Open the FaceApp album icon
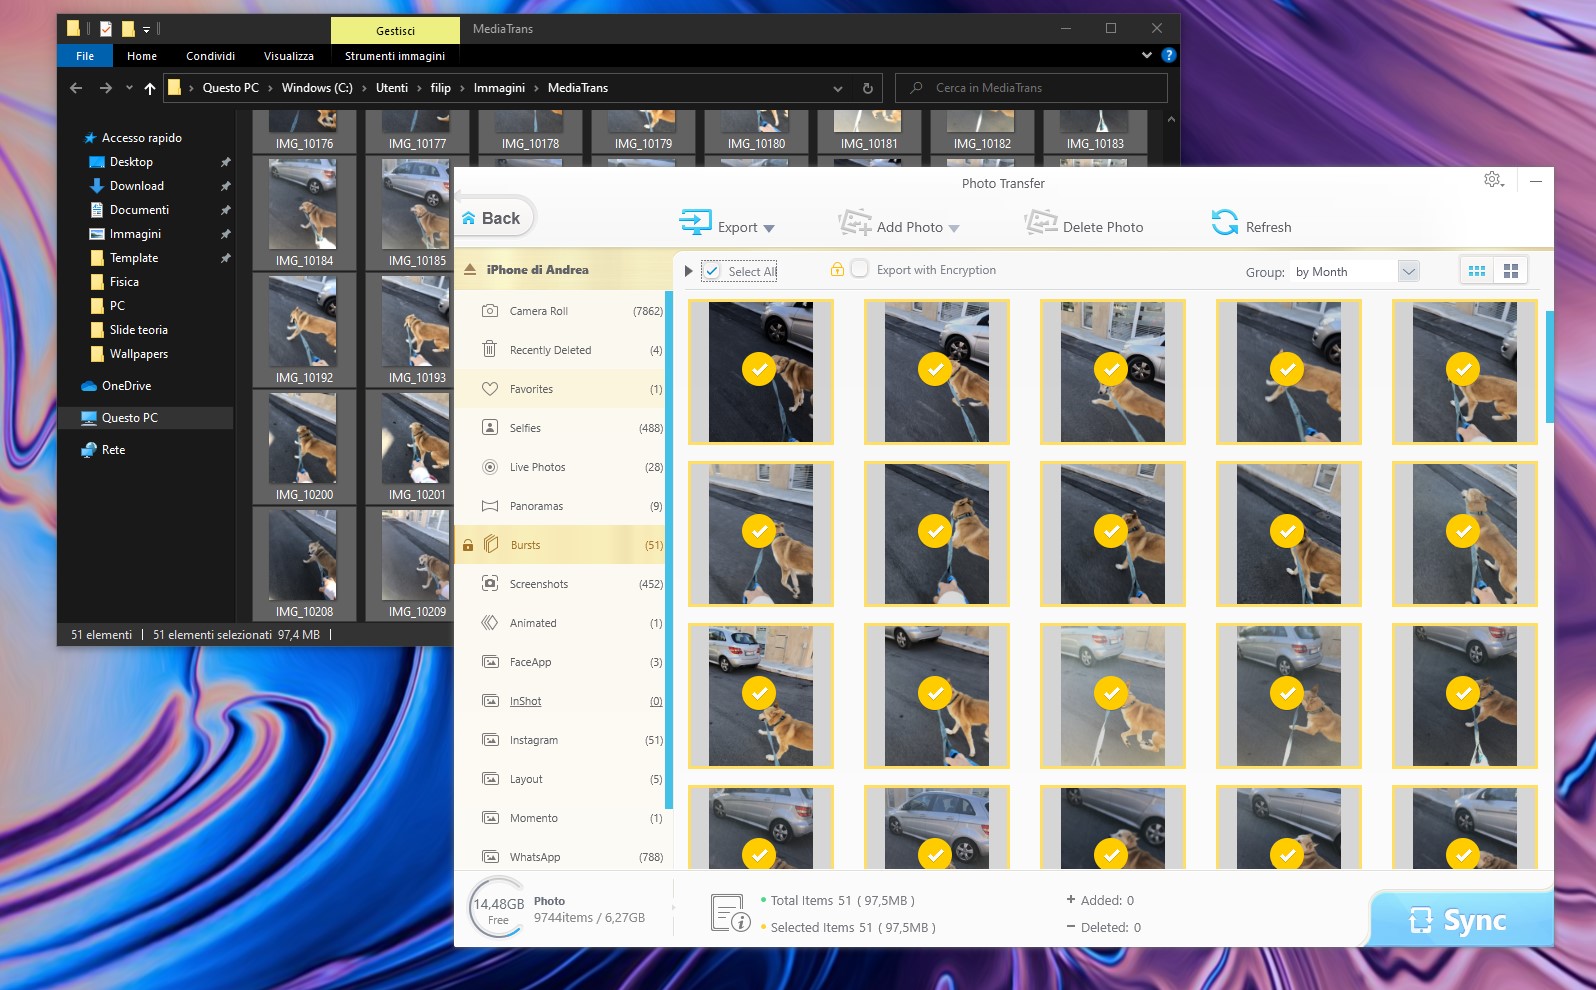The image size is (1596, 990). pos(490,661)
